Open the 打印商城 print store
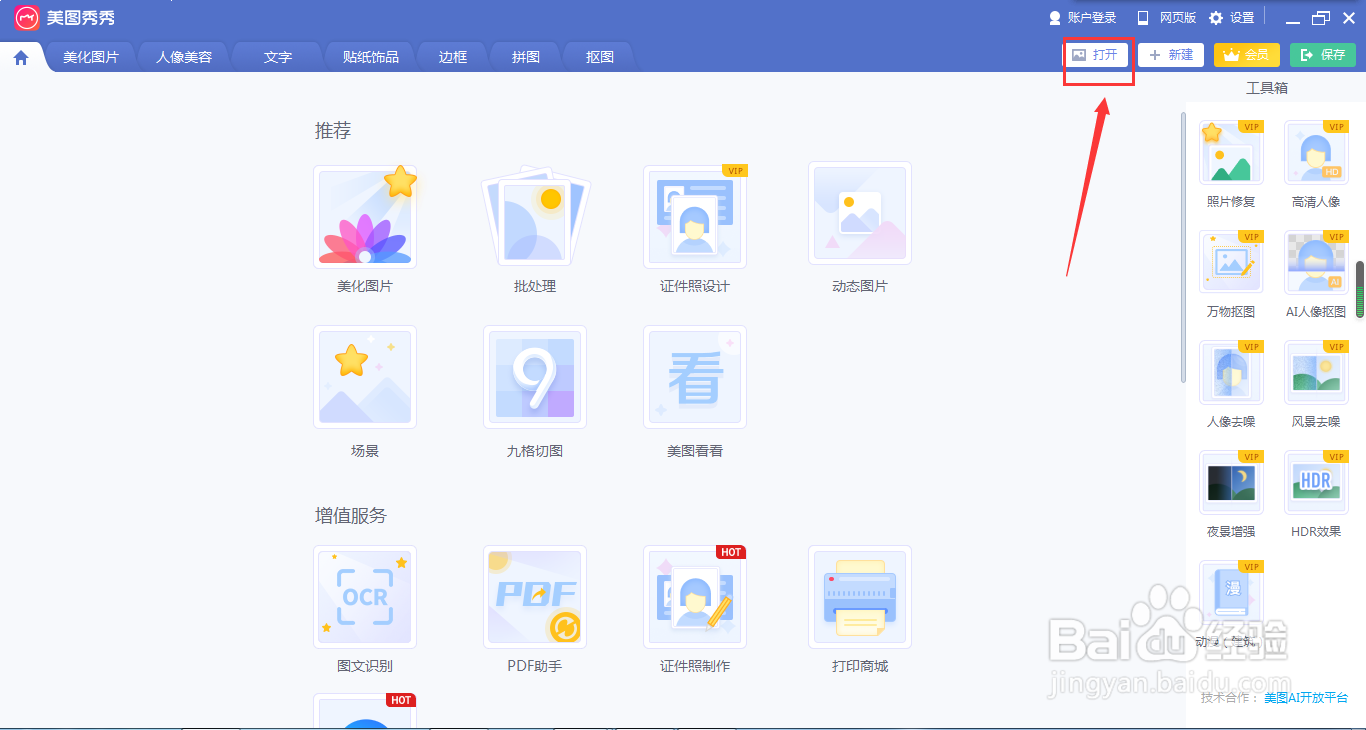This screenshot has height=730, width=1366. [860, 597]
